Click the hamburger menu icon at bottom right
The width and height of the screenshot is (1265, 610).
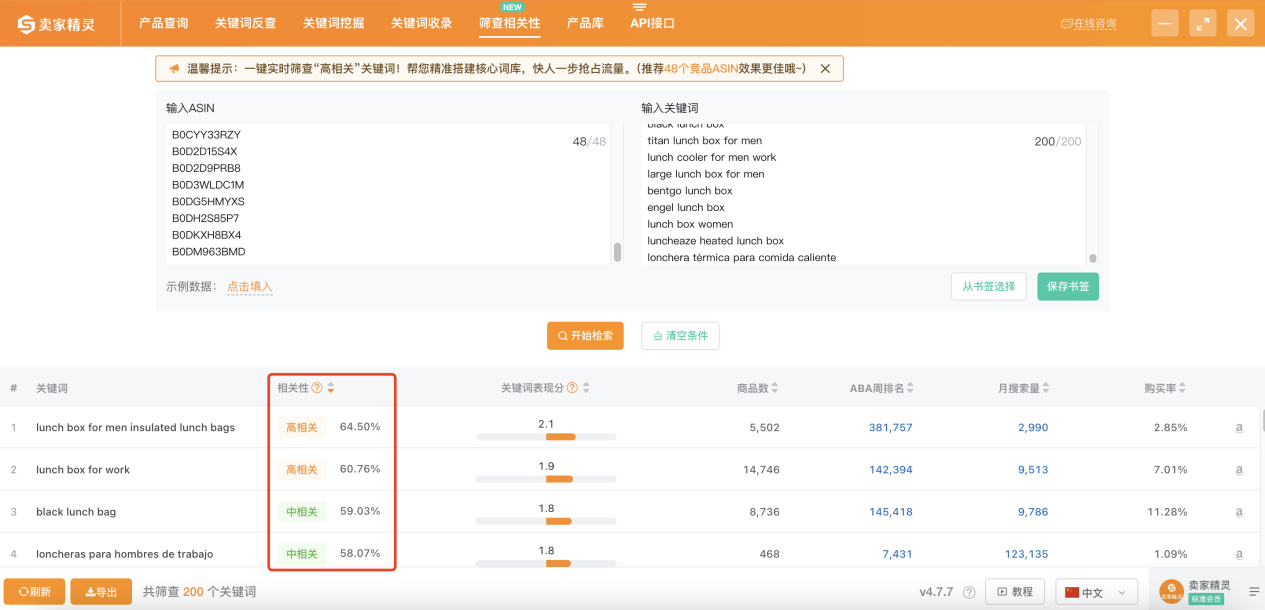tap(1253, 591)
